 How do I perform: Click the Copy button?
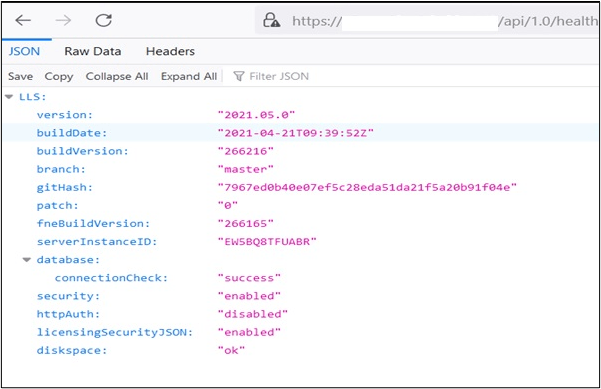click(x=59, y=76)
